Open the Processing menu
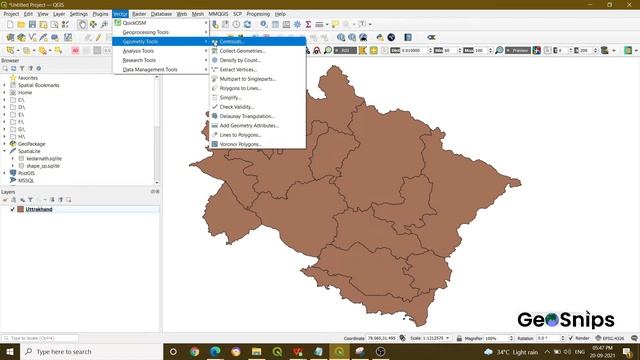Viewport: 640px width, 360px height. (258, 14)
